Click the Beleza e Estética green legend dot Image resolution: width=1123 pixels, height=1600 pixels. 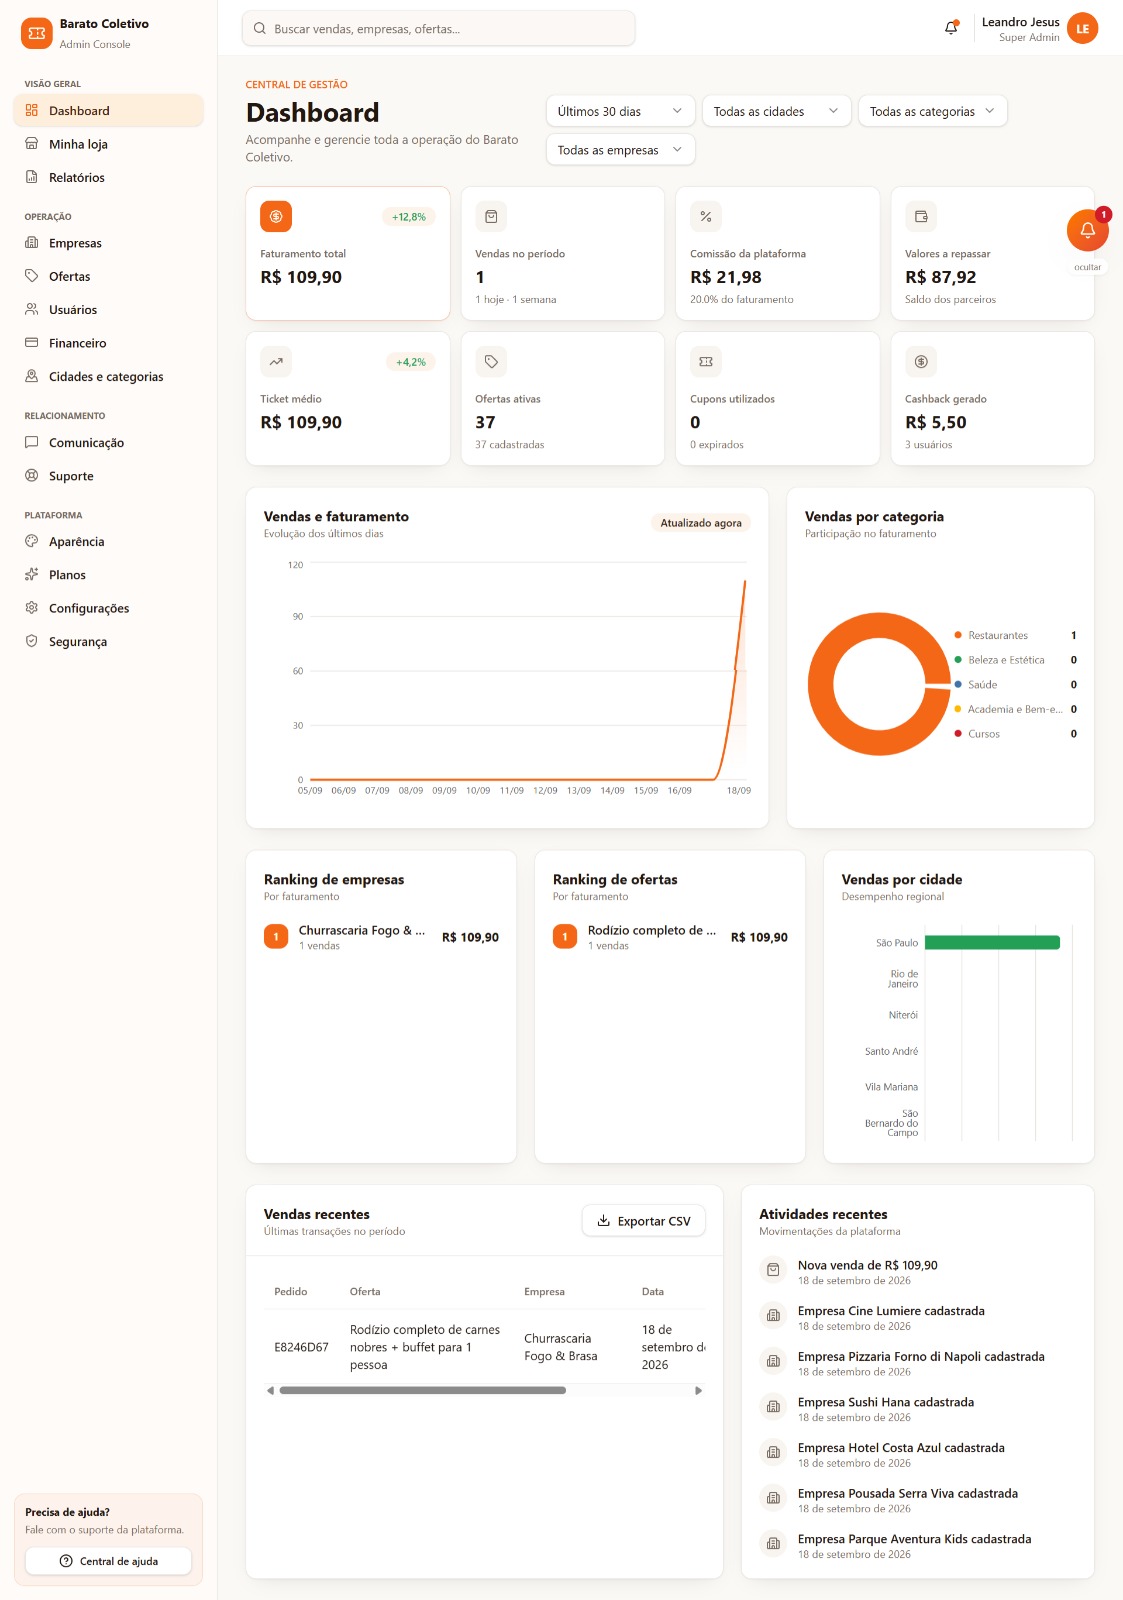point(958,660)
